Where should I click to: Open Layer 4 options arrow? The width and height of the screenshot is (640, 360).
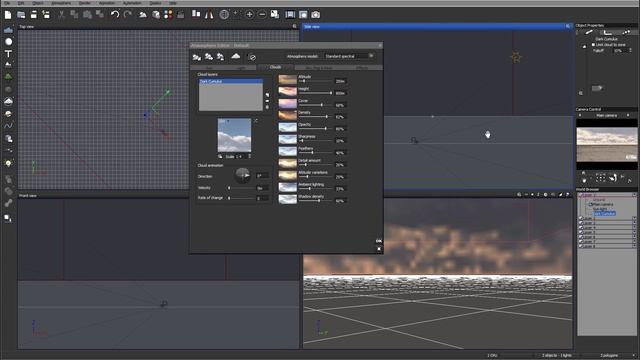coord(634,228)
